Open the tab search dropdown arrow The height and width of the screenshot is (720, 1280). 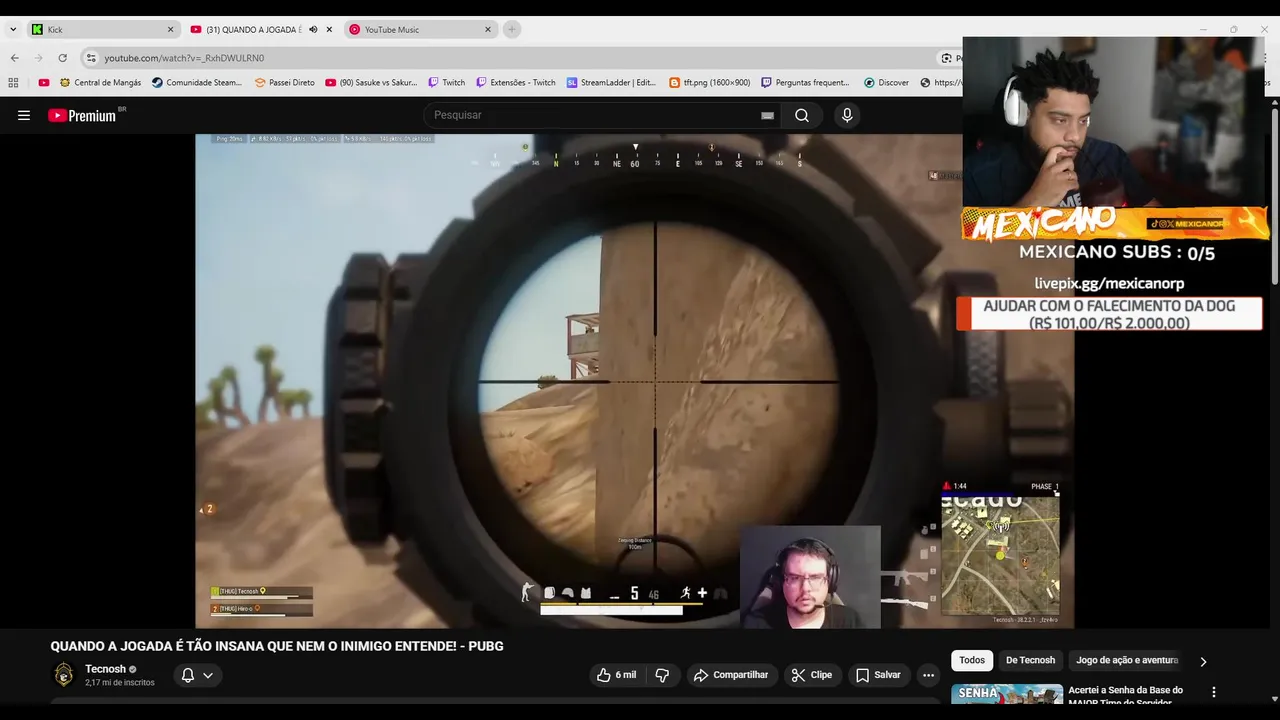click(x=13, y=29)
